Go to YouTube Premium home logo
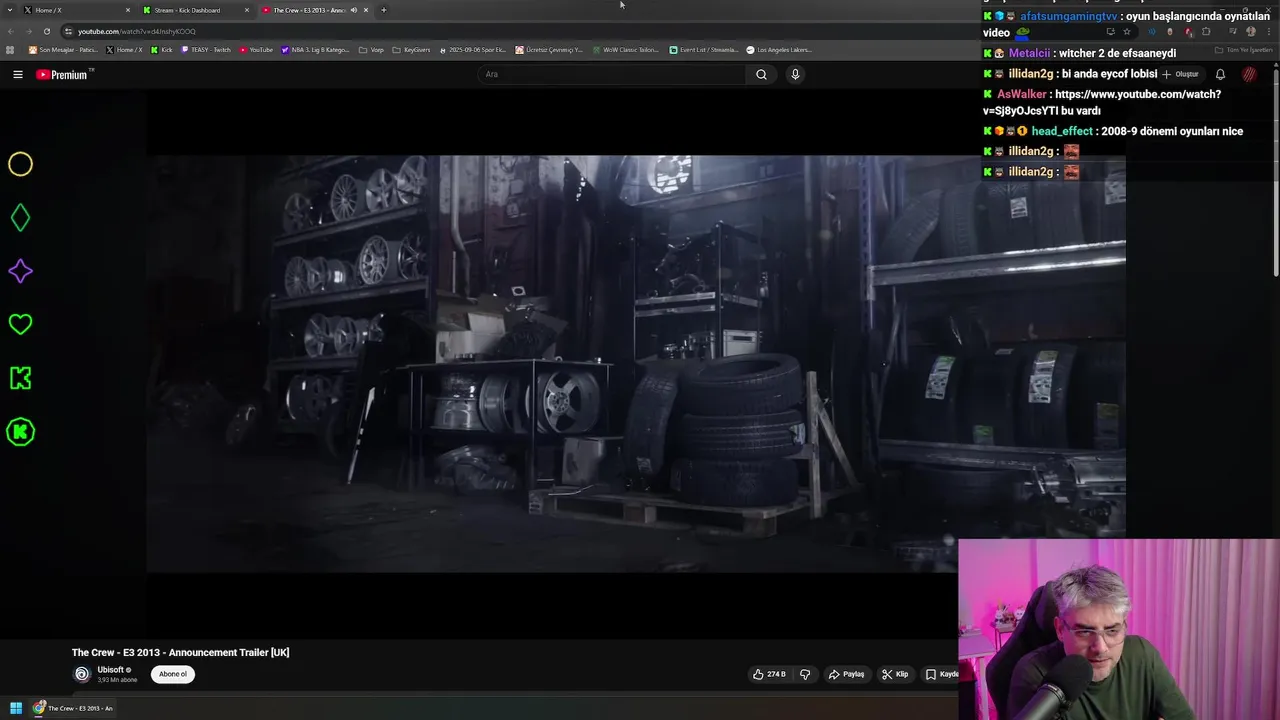1280x720 pixels. click(x=64, y=74)
